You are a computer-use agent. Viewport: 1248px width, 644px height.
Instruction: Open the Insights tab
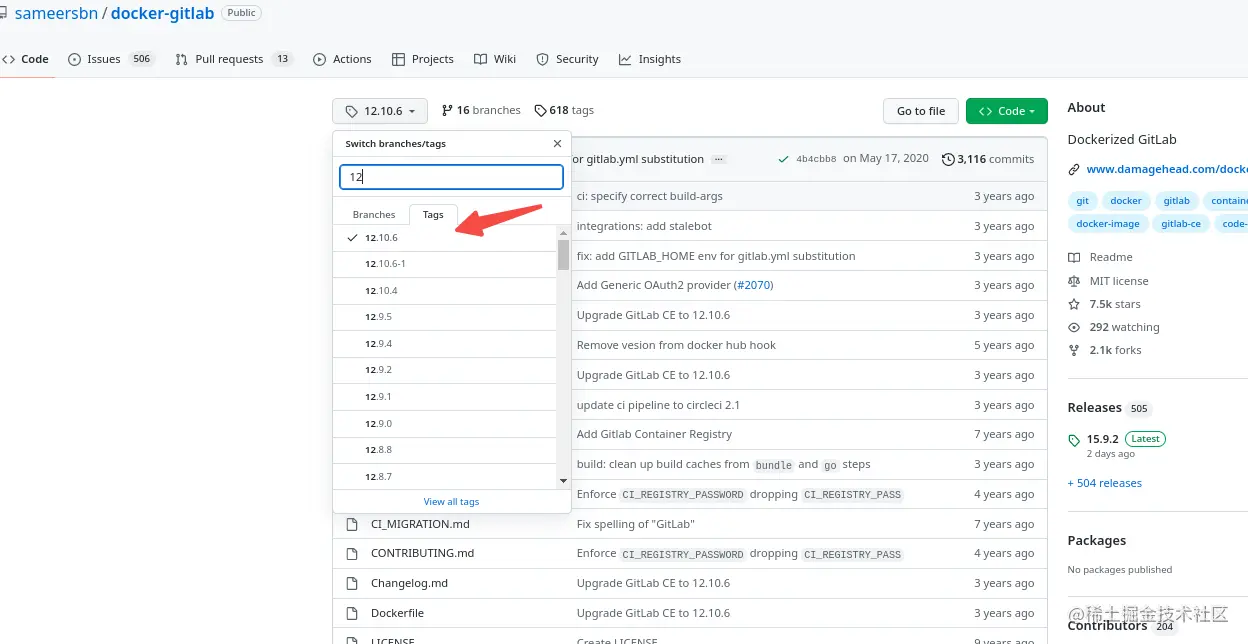(650, 59)
